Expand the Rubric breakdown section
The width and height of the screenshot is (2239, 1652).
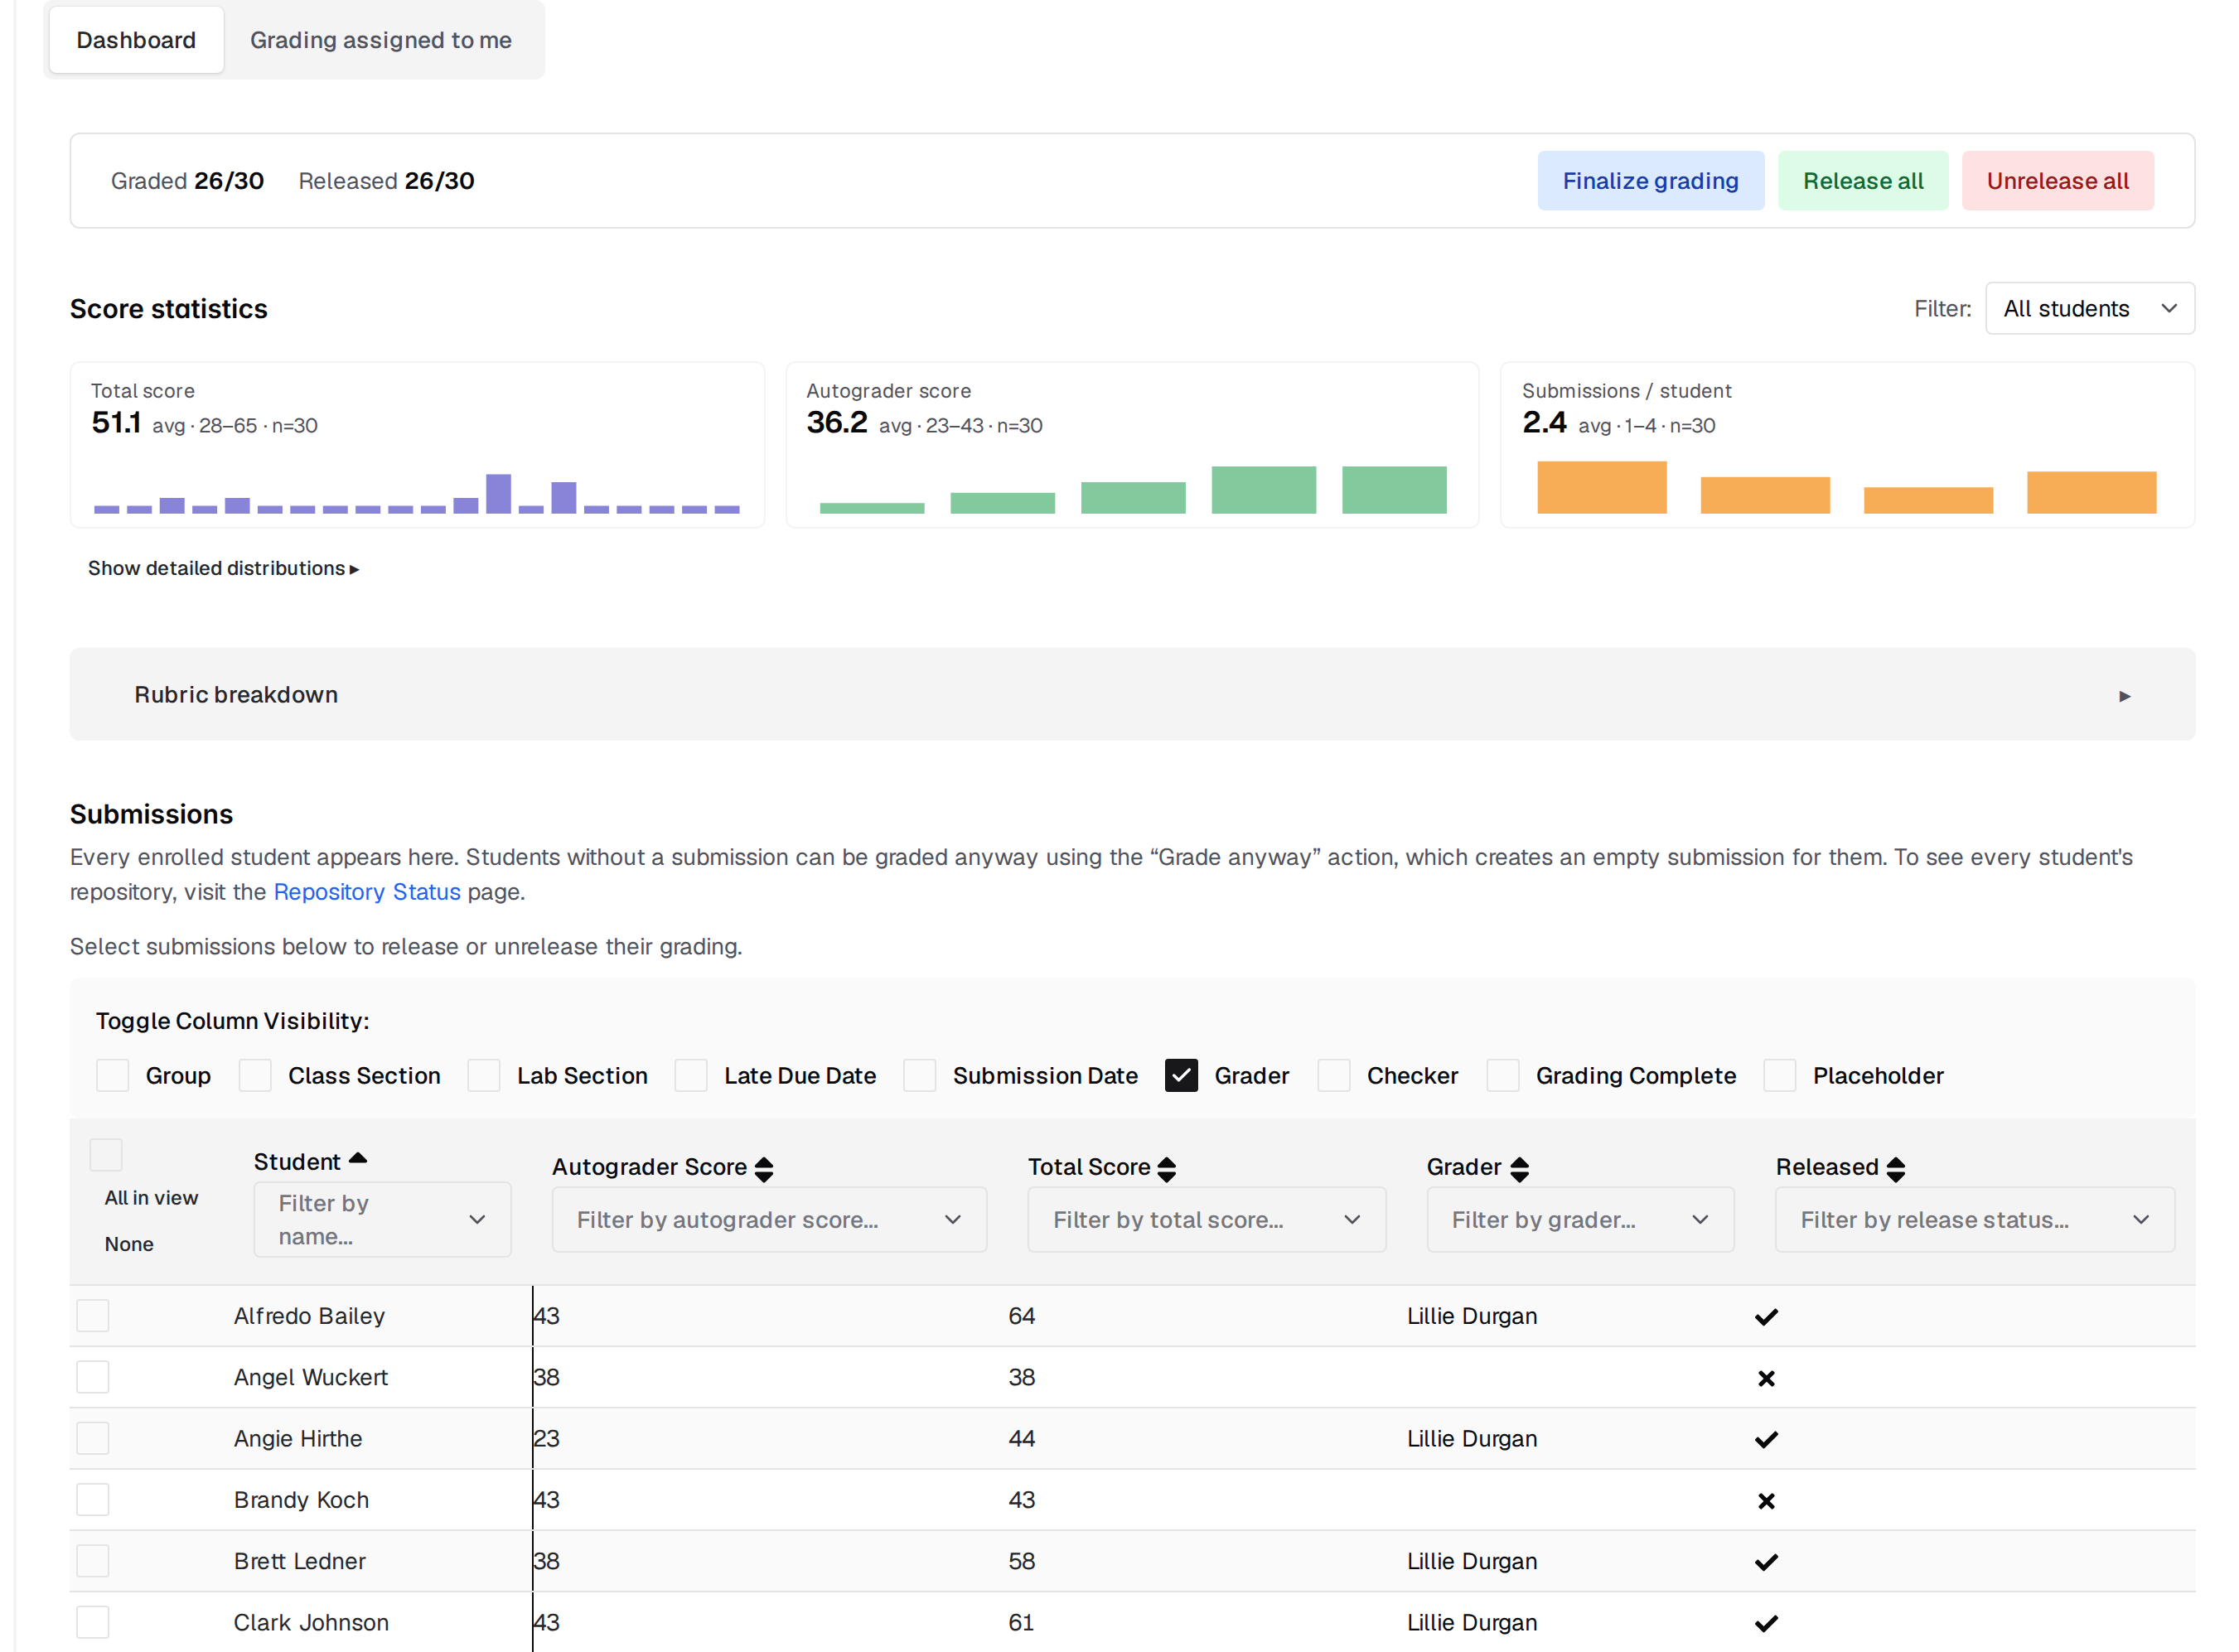click(1132, 695)
